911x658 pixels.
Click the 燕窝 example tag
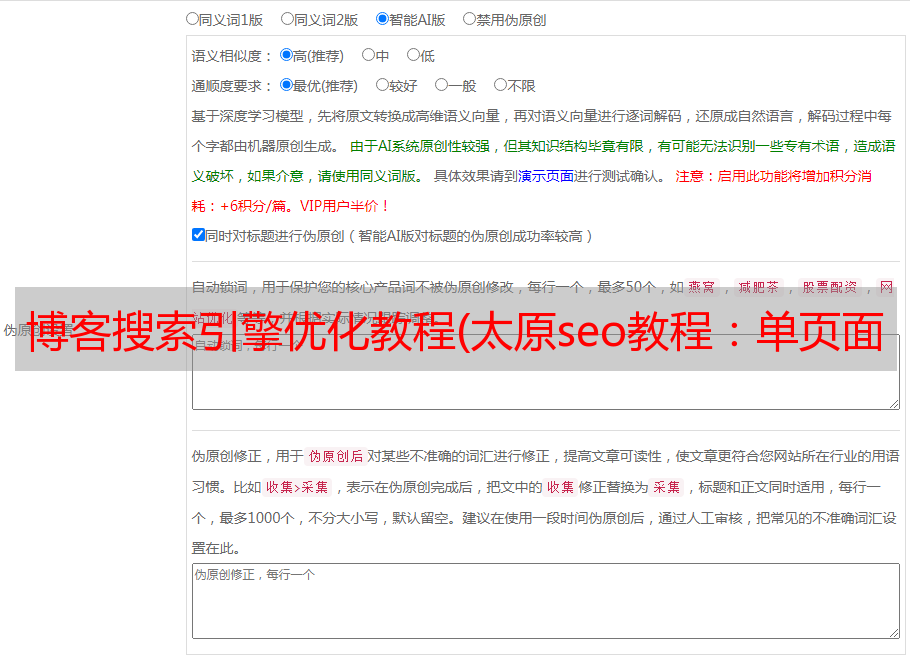point(702,287)
